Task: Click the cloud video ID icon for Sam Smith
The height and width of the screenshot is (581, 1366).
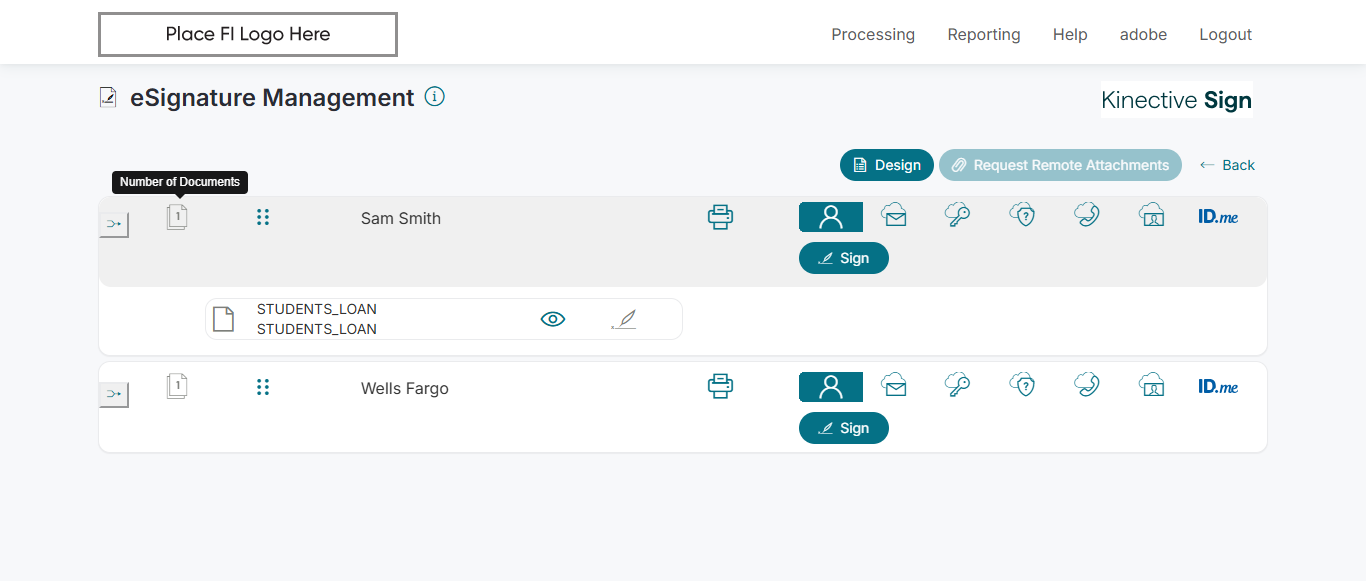Action: tap(1152, 215)
